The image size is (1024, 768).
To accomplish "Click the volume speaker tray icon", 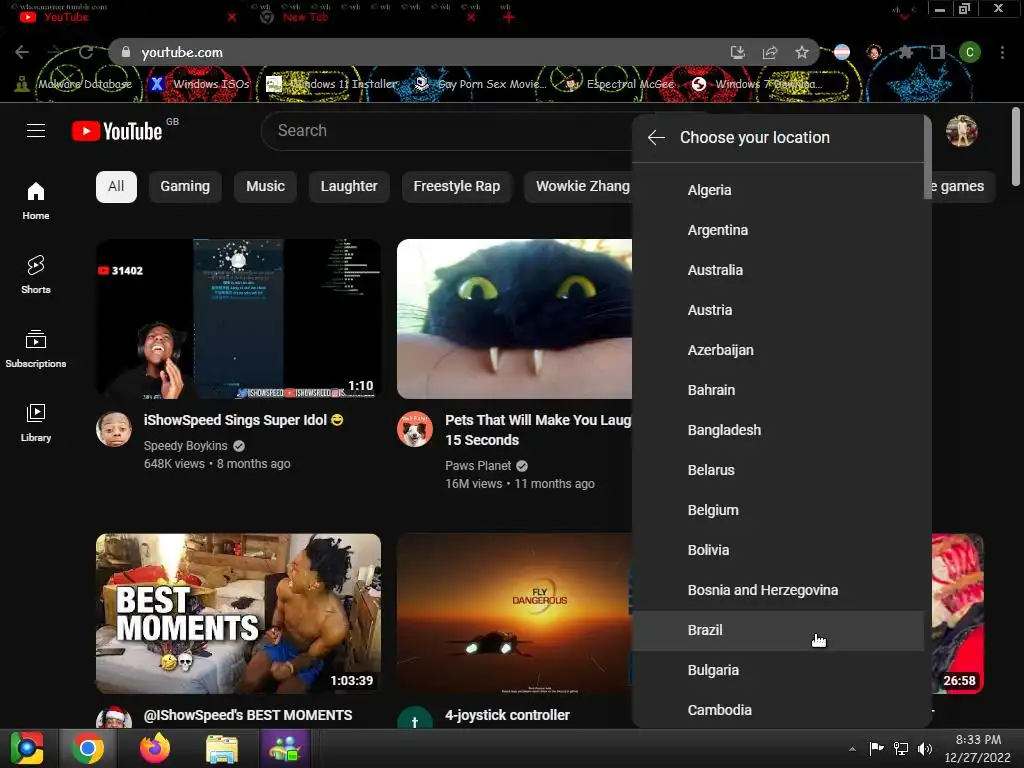I will click(x=925, y=748).
